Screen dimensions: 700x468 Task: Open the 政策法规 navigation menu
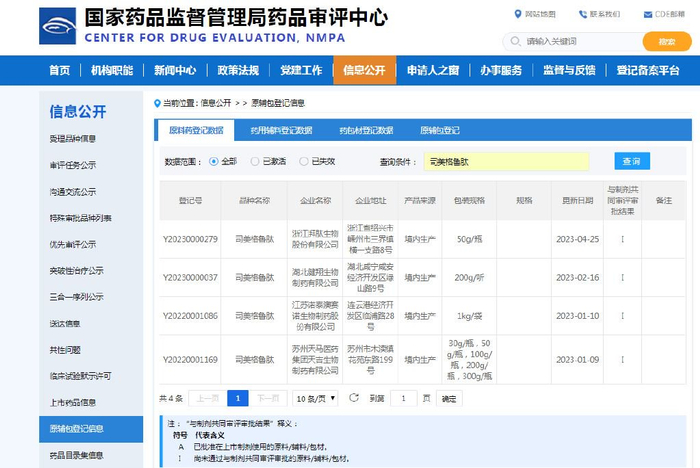pyautogui.click(x=237, y=70)
